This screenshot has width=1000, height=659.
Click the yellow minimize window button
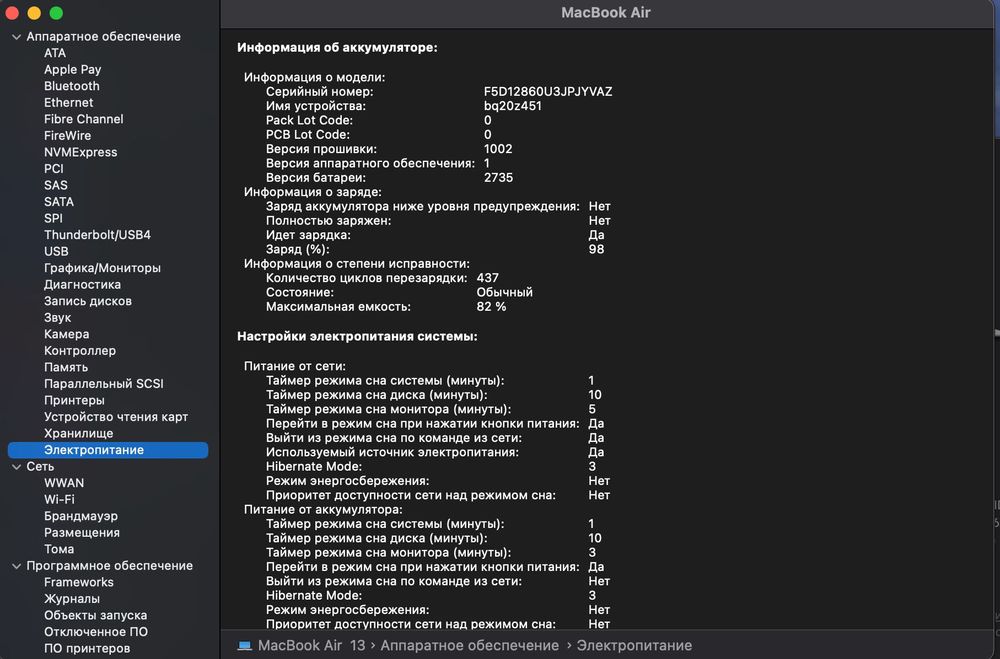[34, 13]
